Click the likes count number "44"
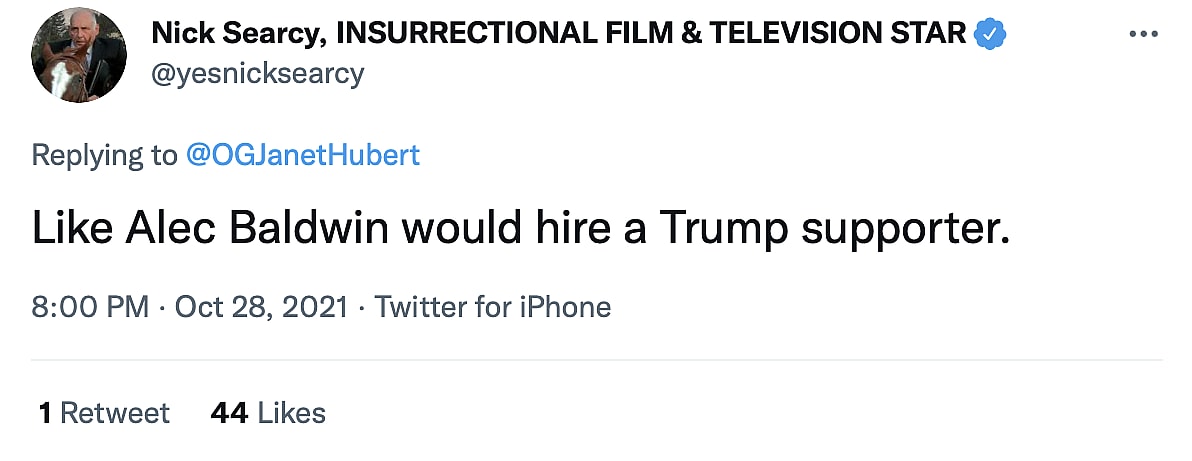 click(229, 412)
